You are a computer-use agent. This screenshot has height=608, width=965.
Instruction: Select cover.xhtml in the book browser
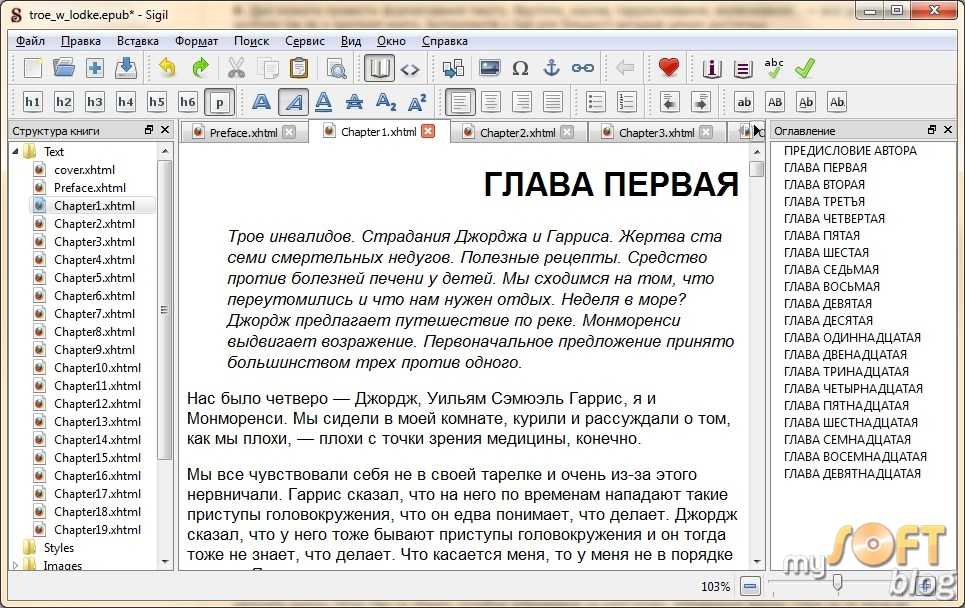click(x=84, y=170)
